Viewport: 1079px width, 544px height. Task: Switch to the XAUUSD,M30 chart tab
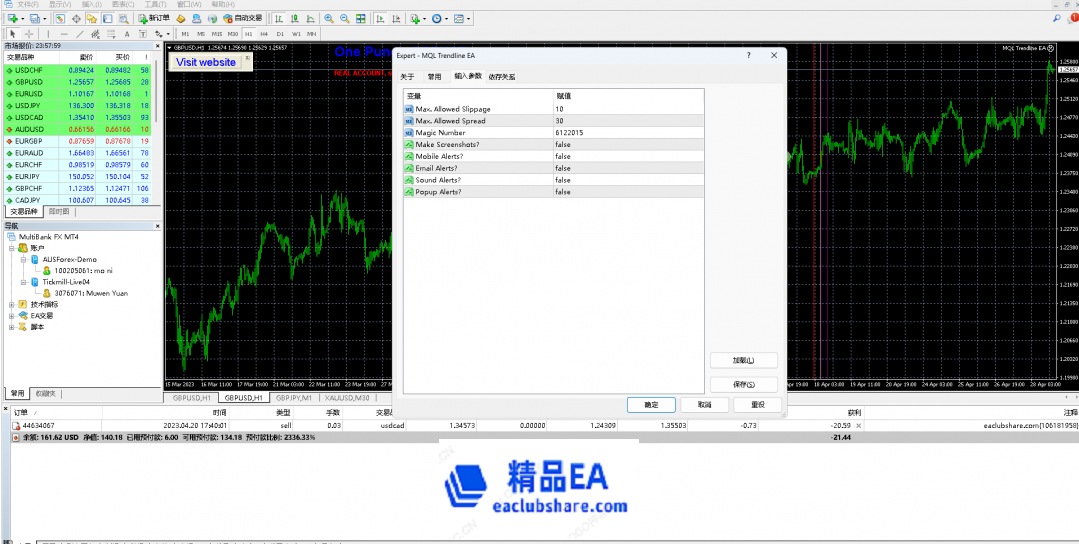[x=348, y=398]
